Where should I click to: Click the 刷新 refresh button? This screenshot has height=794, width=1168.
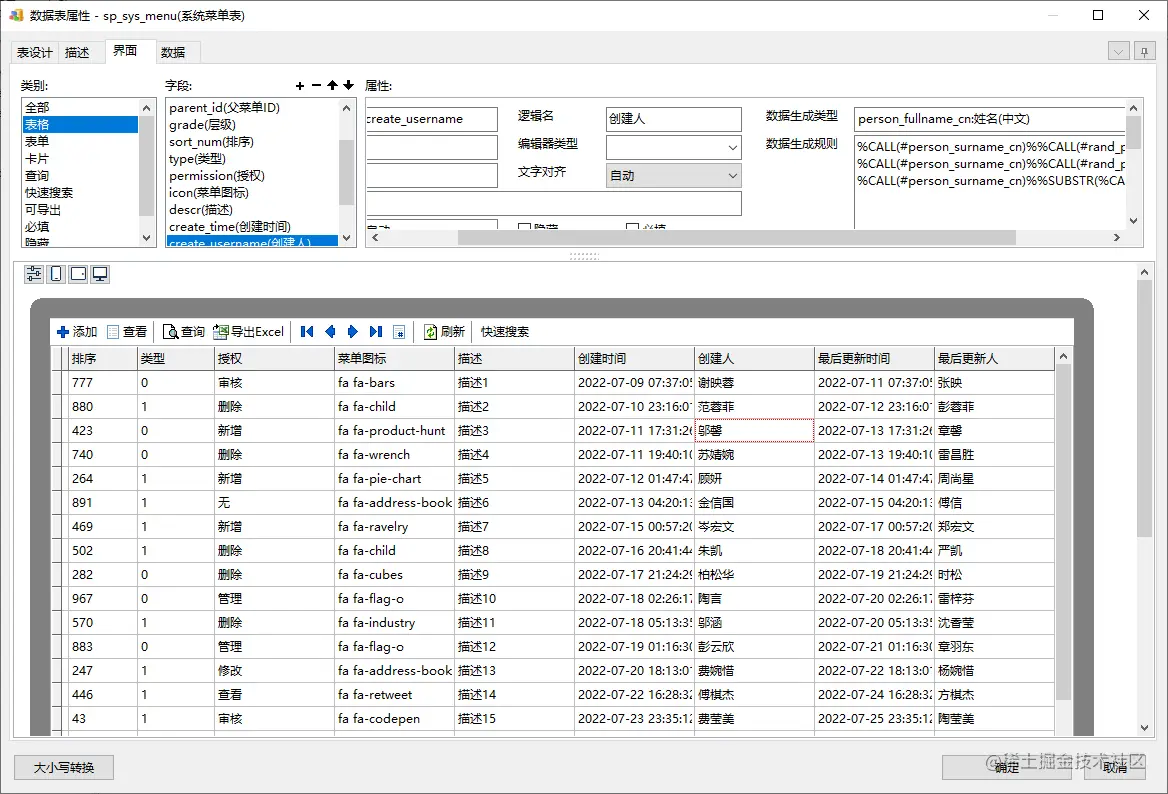coord(444,331)
